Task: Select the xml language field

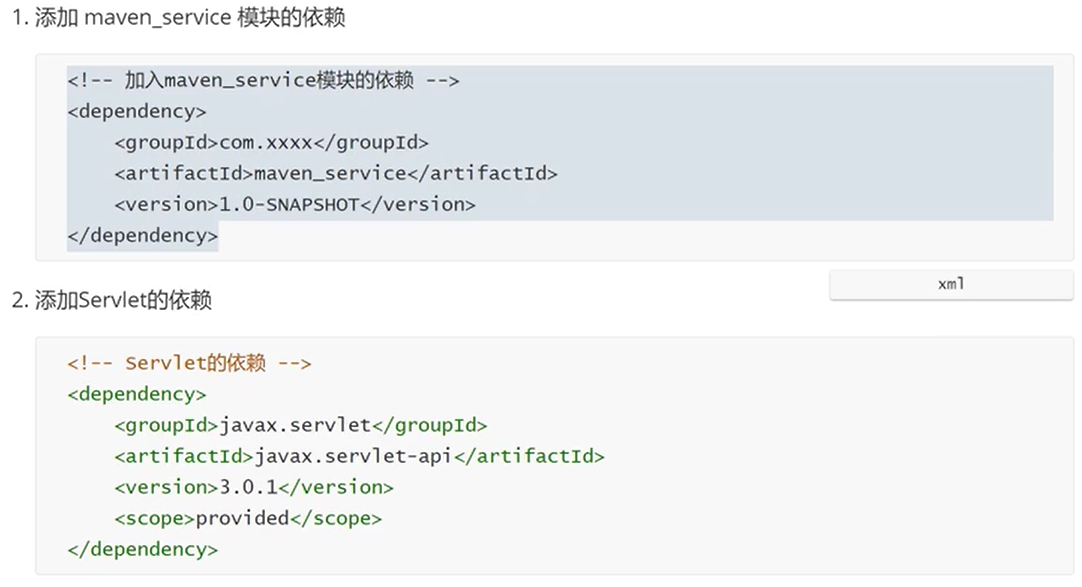Action: click(x=951, y=284)
